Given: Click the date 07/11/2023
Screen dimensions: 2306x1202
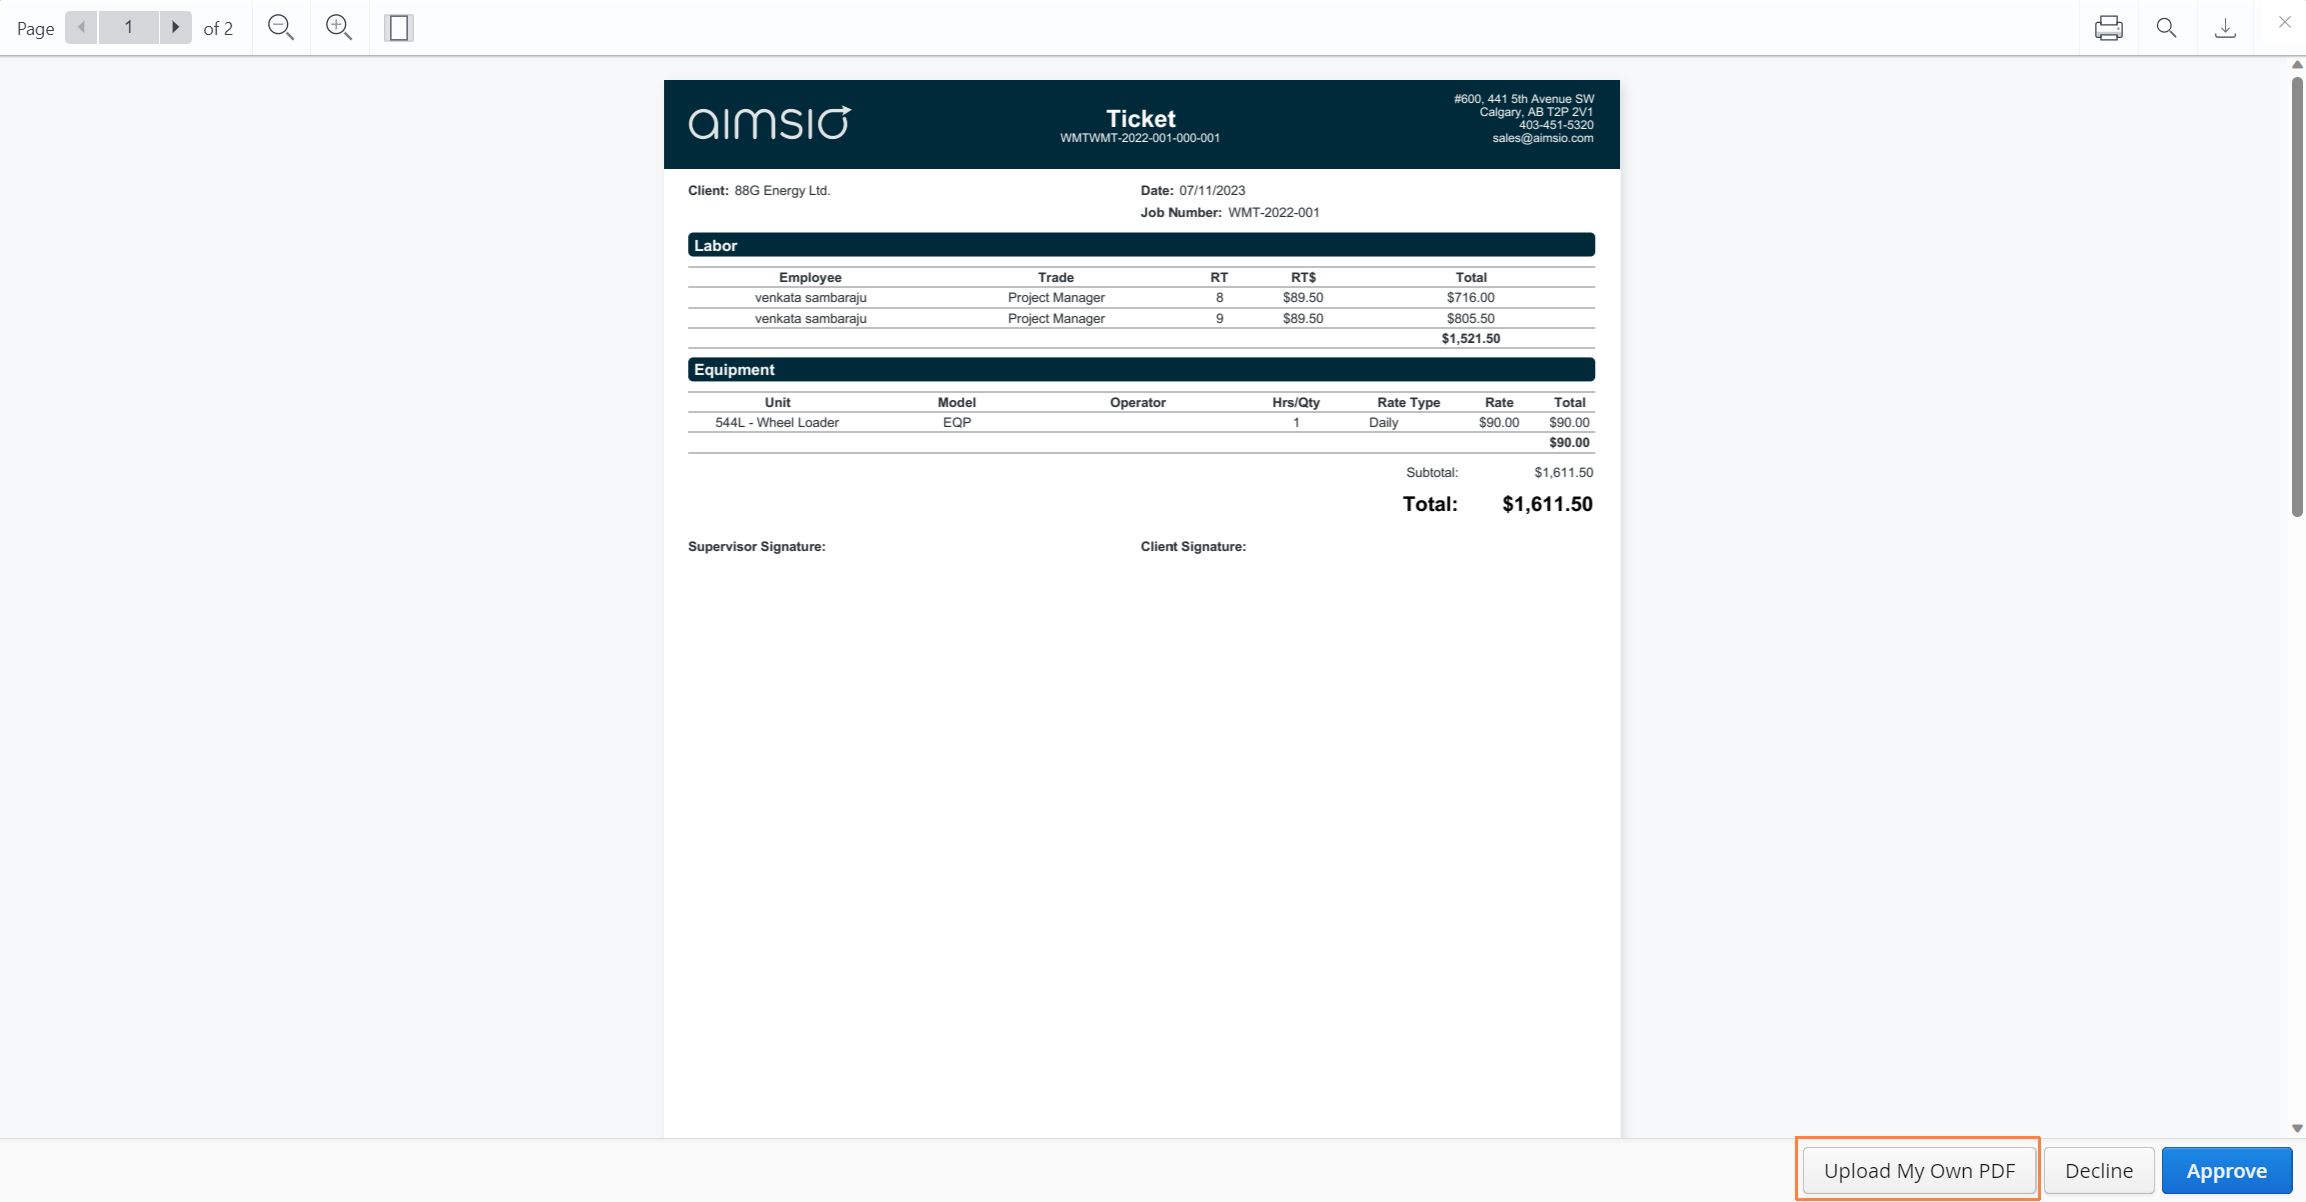Looking at the screenshot, I should 1212,190.
